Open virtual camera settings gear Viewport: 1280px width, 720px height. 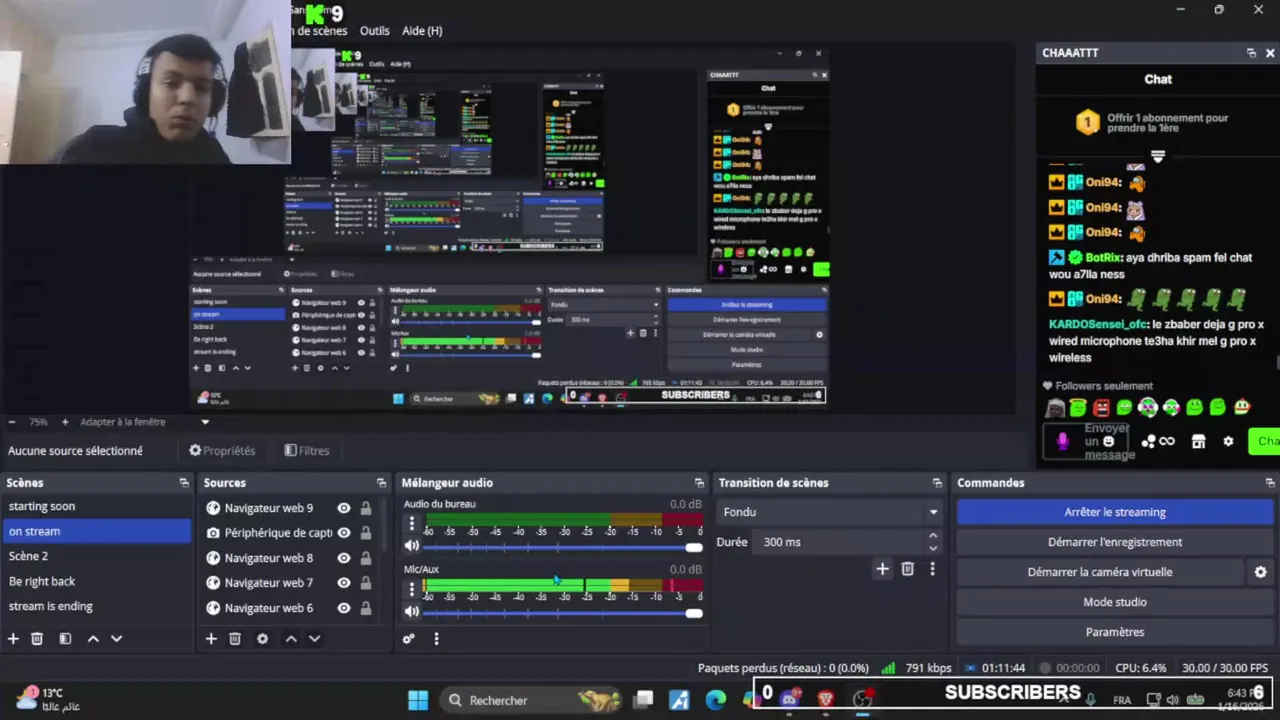tap(1260, 572)
